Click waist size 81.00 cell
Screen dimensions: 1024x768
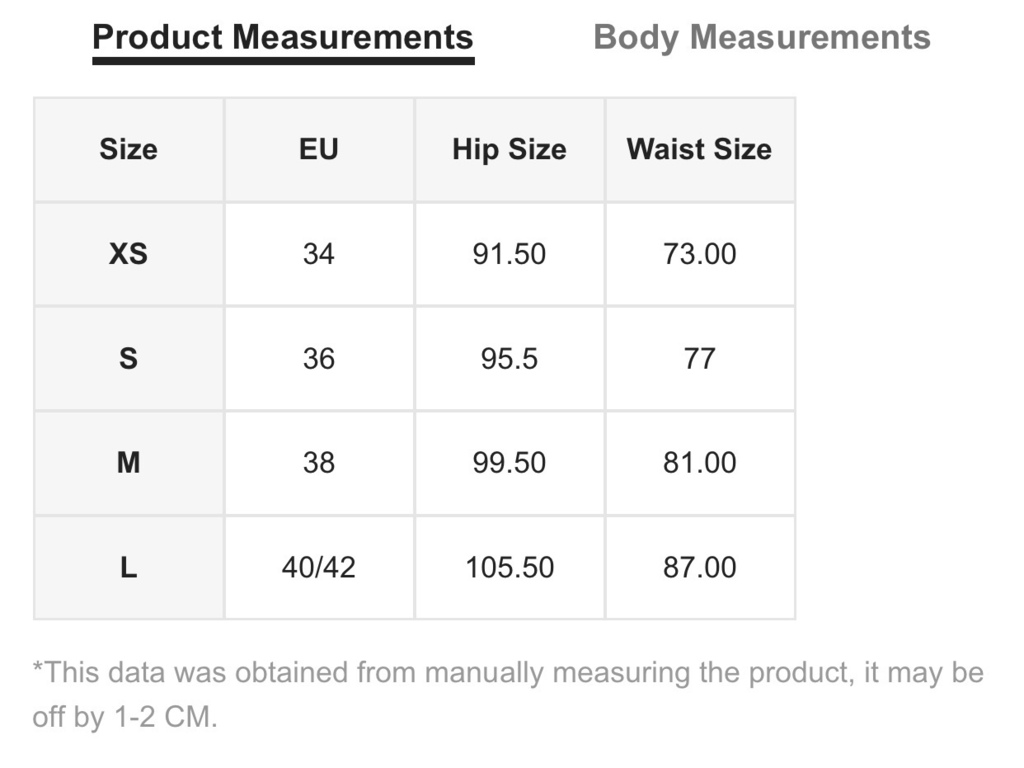pos(700,463)
